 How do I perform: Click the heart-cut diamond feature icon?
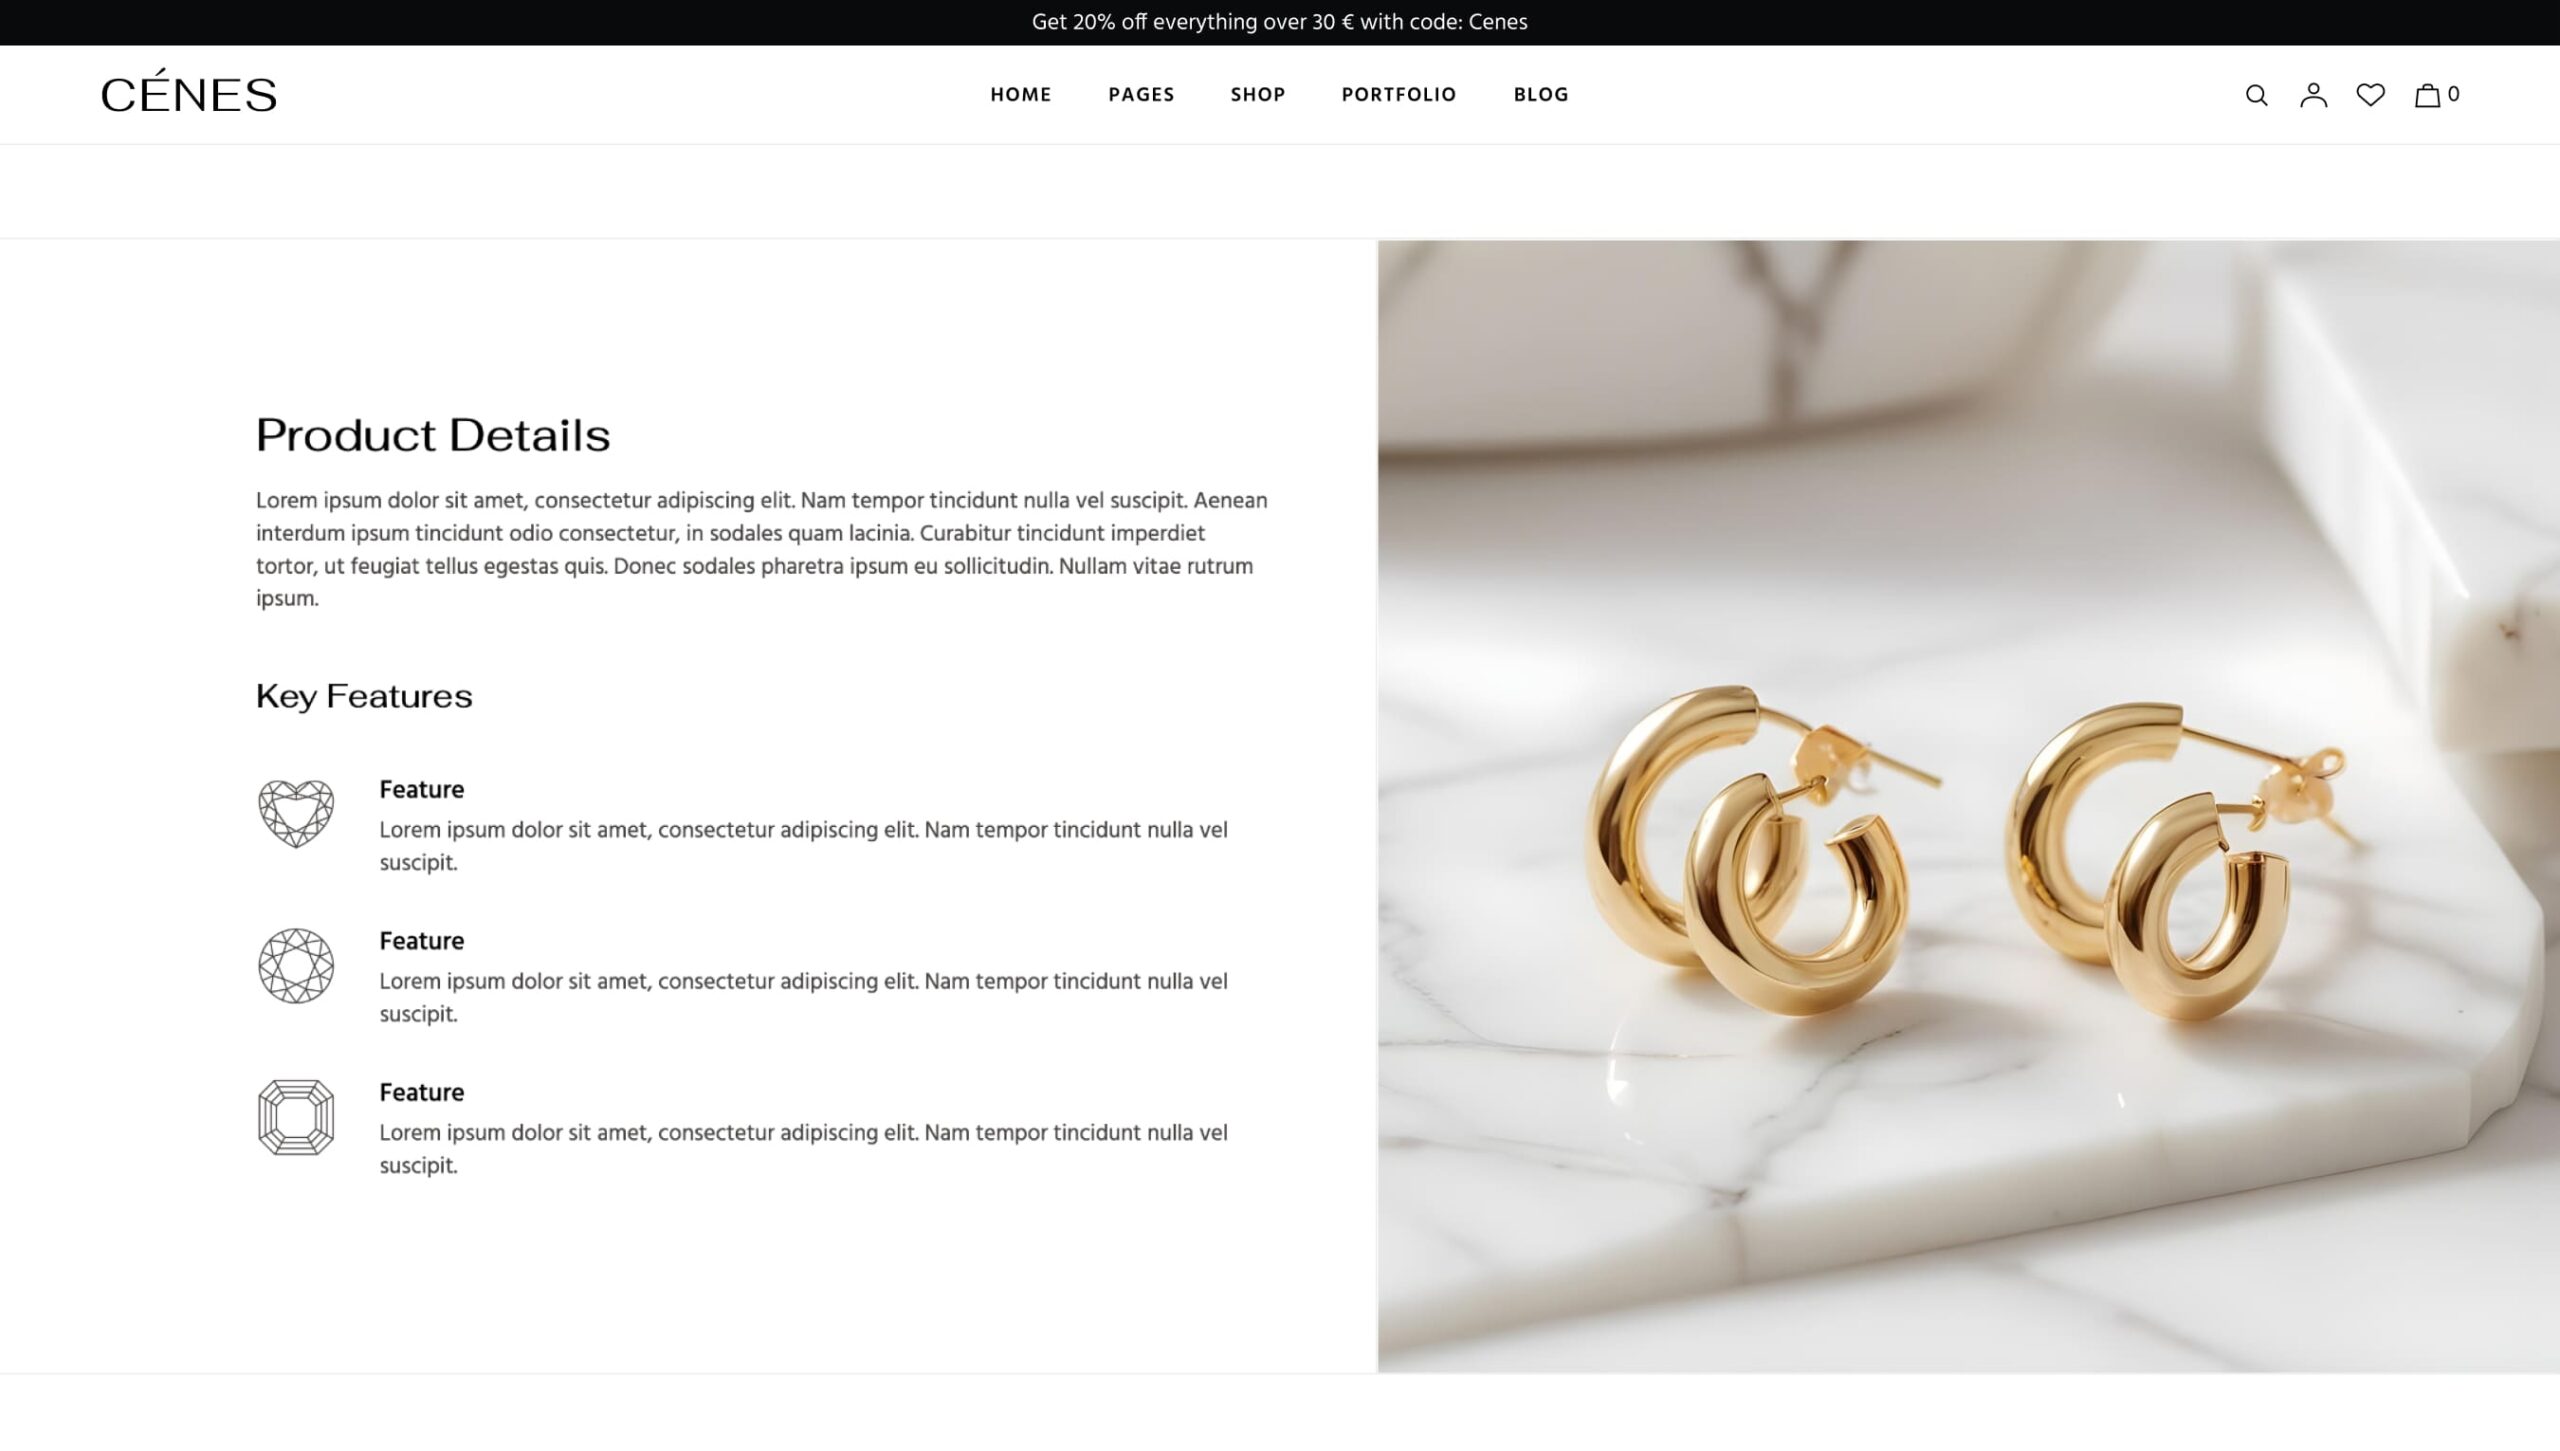(296, 813)
